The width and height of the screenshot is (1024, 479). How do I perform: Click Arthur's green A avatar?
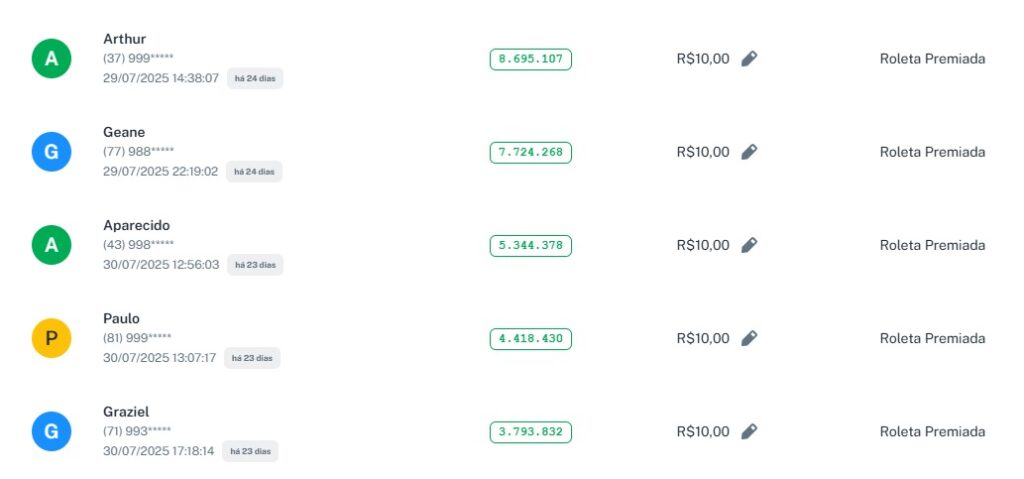point(51,59)
